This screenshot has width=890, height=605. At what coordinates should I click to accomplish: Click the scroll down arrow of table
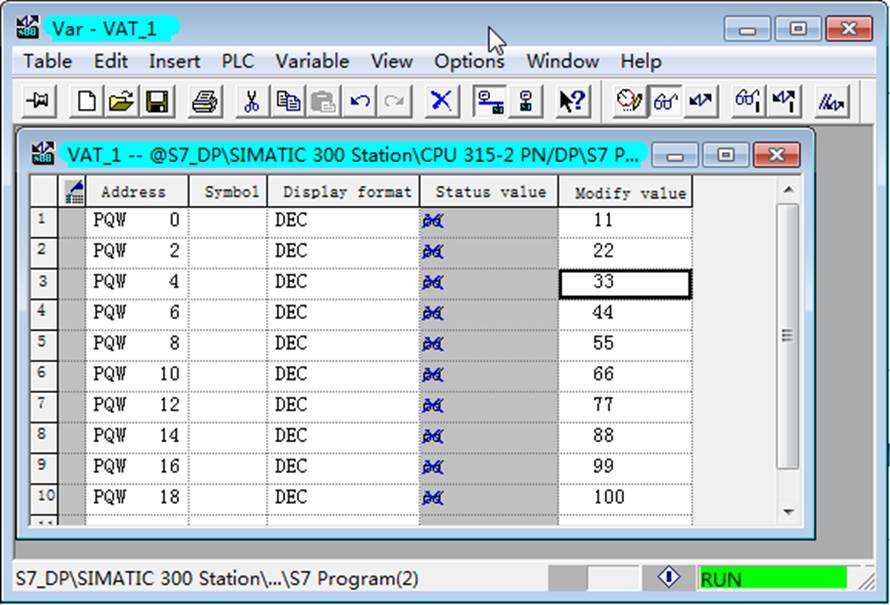788,511
